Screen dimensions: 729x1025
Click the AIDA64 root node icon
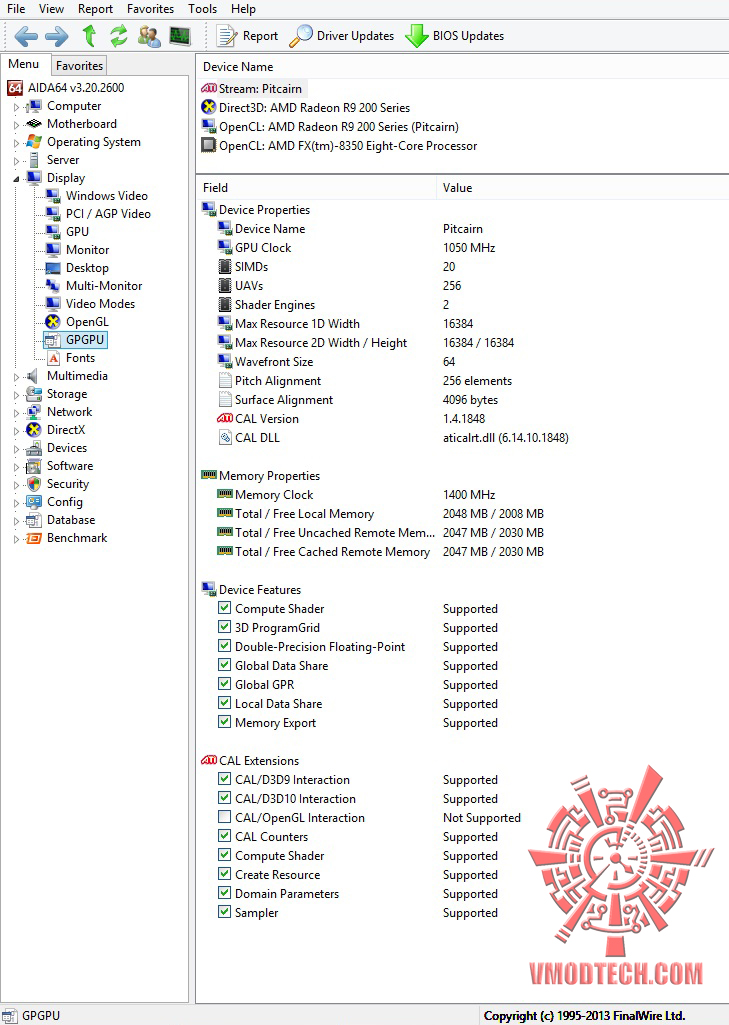(x=15, y=88)
